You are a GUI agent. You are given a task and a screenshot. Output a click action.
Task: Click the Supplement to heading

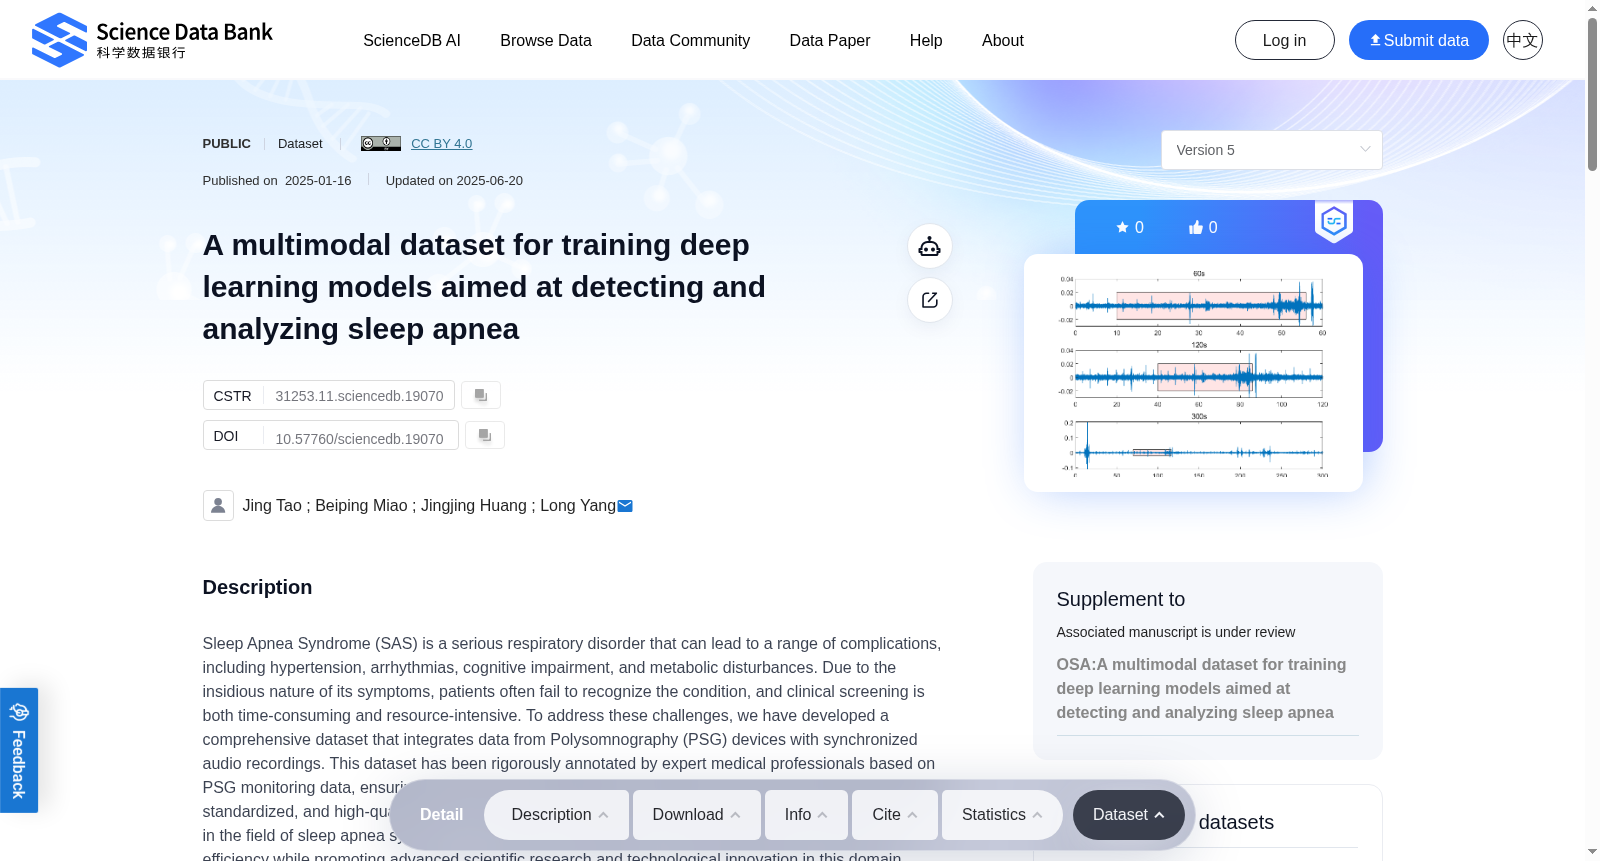[x=1121, y=599]
